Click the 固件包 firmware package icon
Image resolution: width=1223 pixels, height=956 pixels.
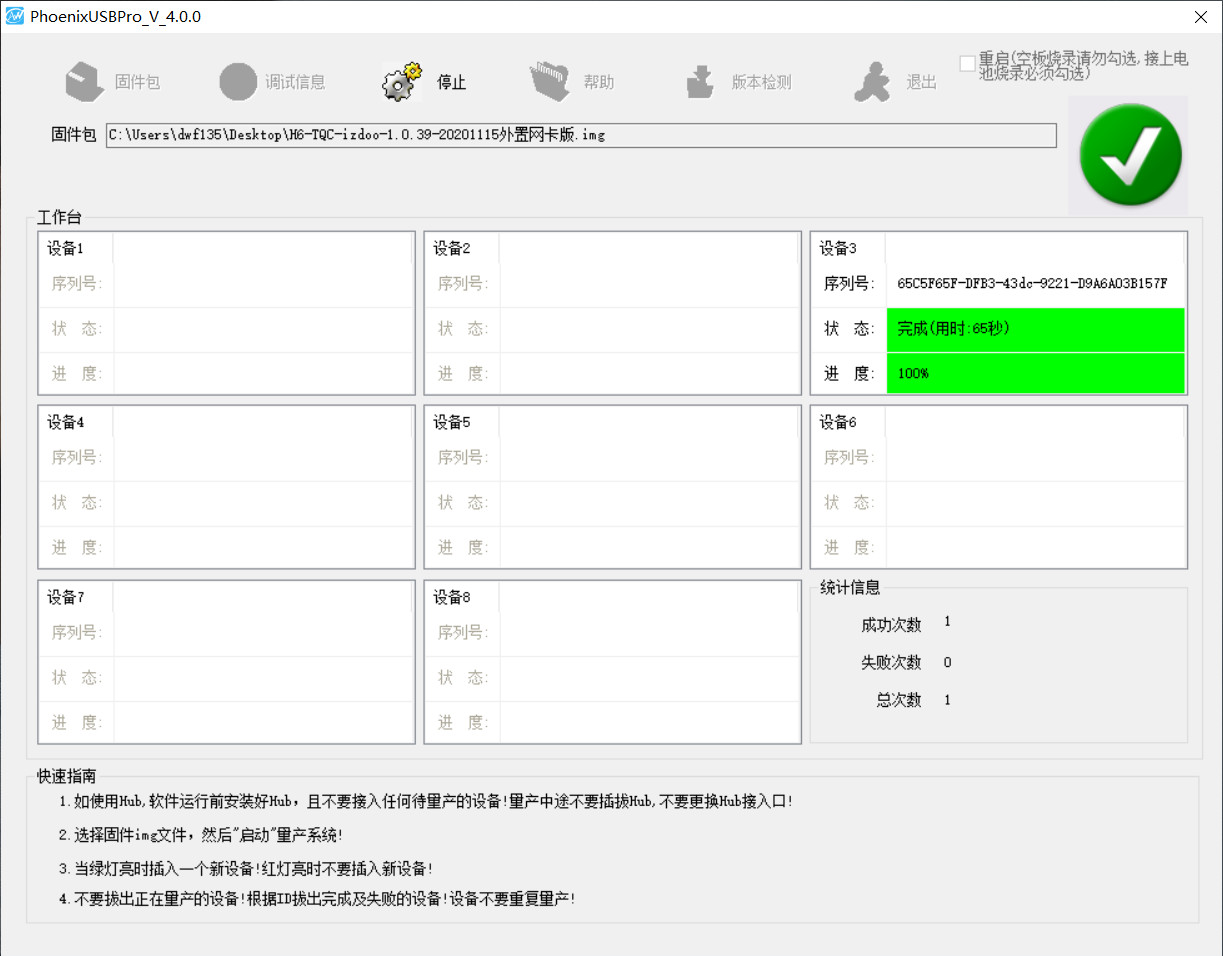pyautogui.click(x=85, y=82)
